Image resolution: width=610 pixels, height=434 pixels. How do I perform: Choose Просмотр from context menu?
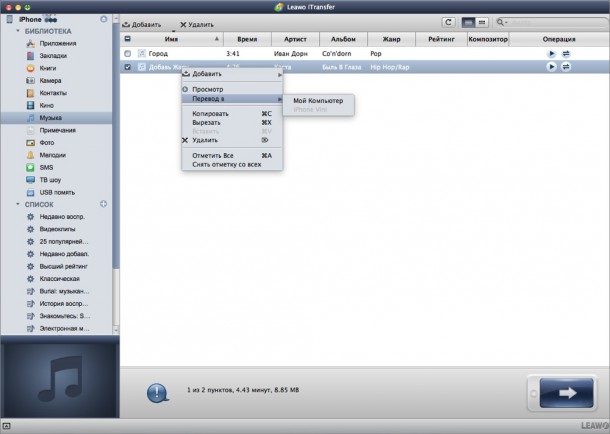click(x=232, y=89)
